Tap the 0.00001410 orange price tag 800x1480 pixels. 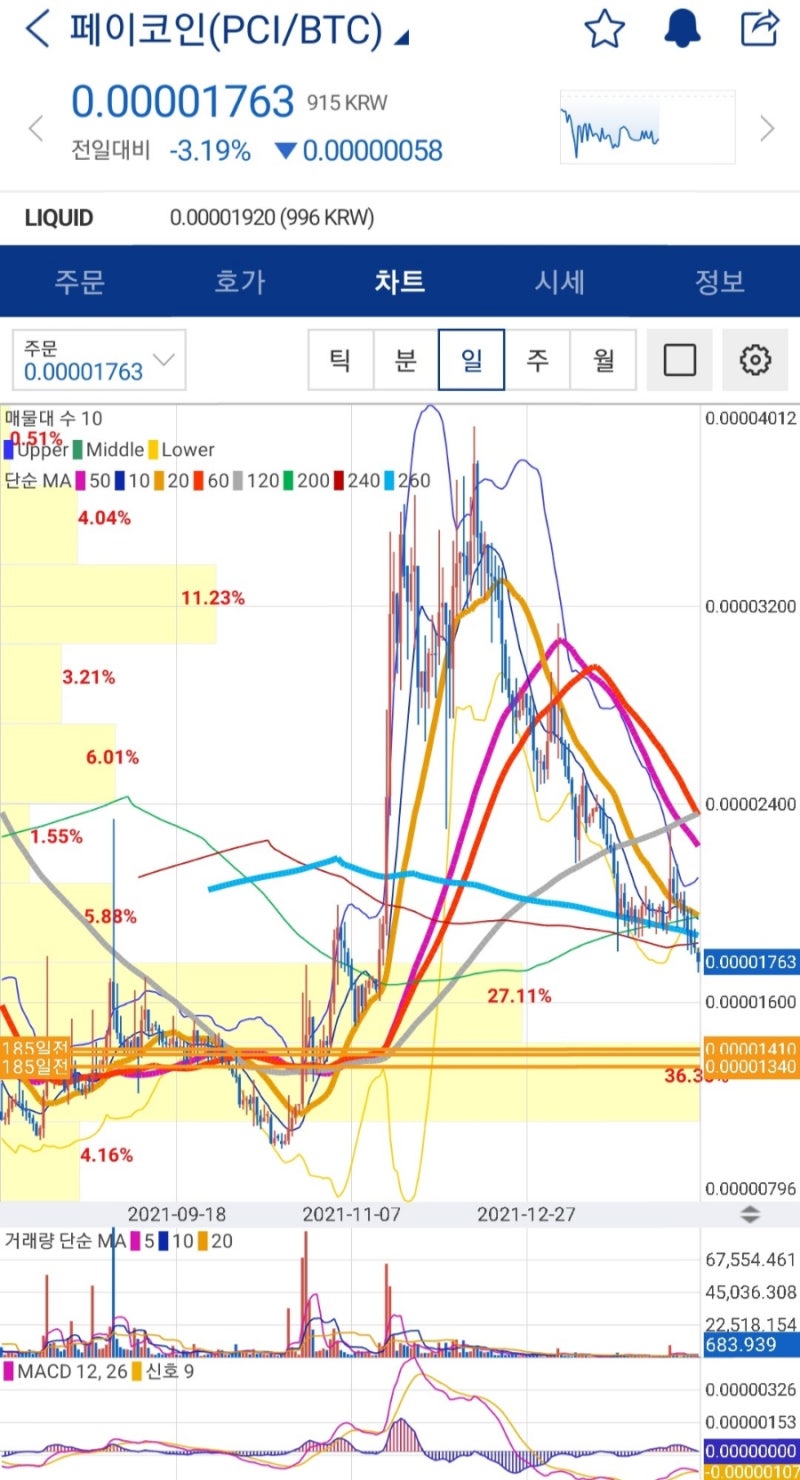click(751, 1048)
